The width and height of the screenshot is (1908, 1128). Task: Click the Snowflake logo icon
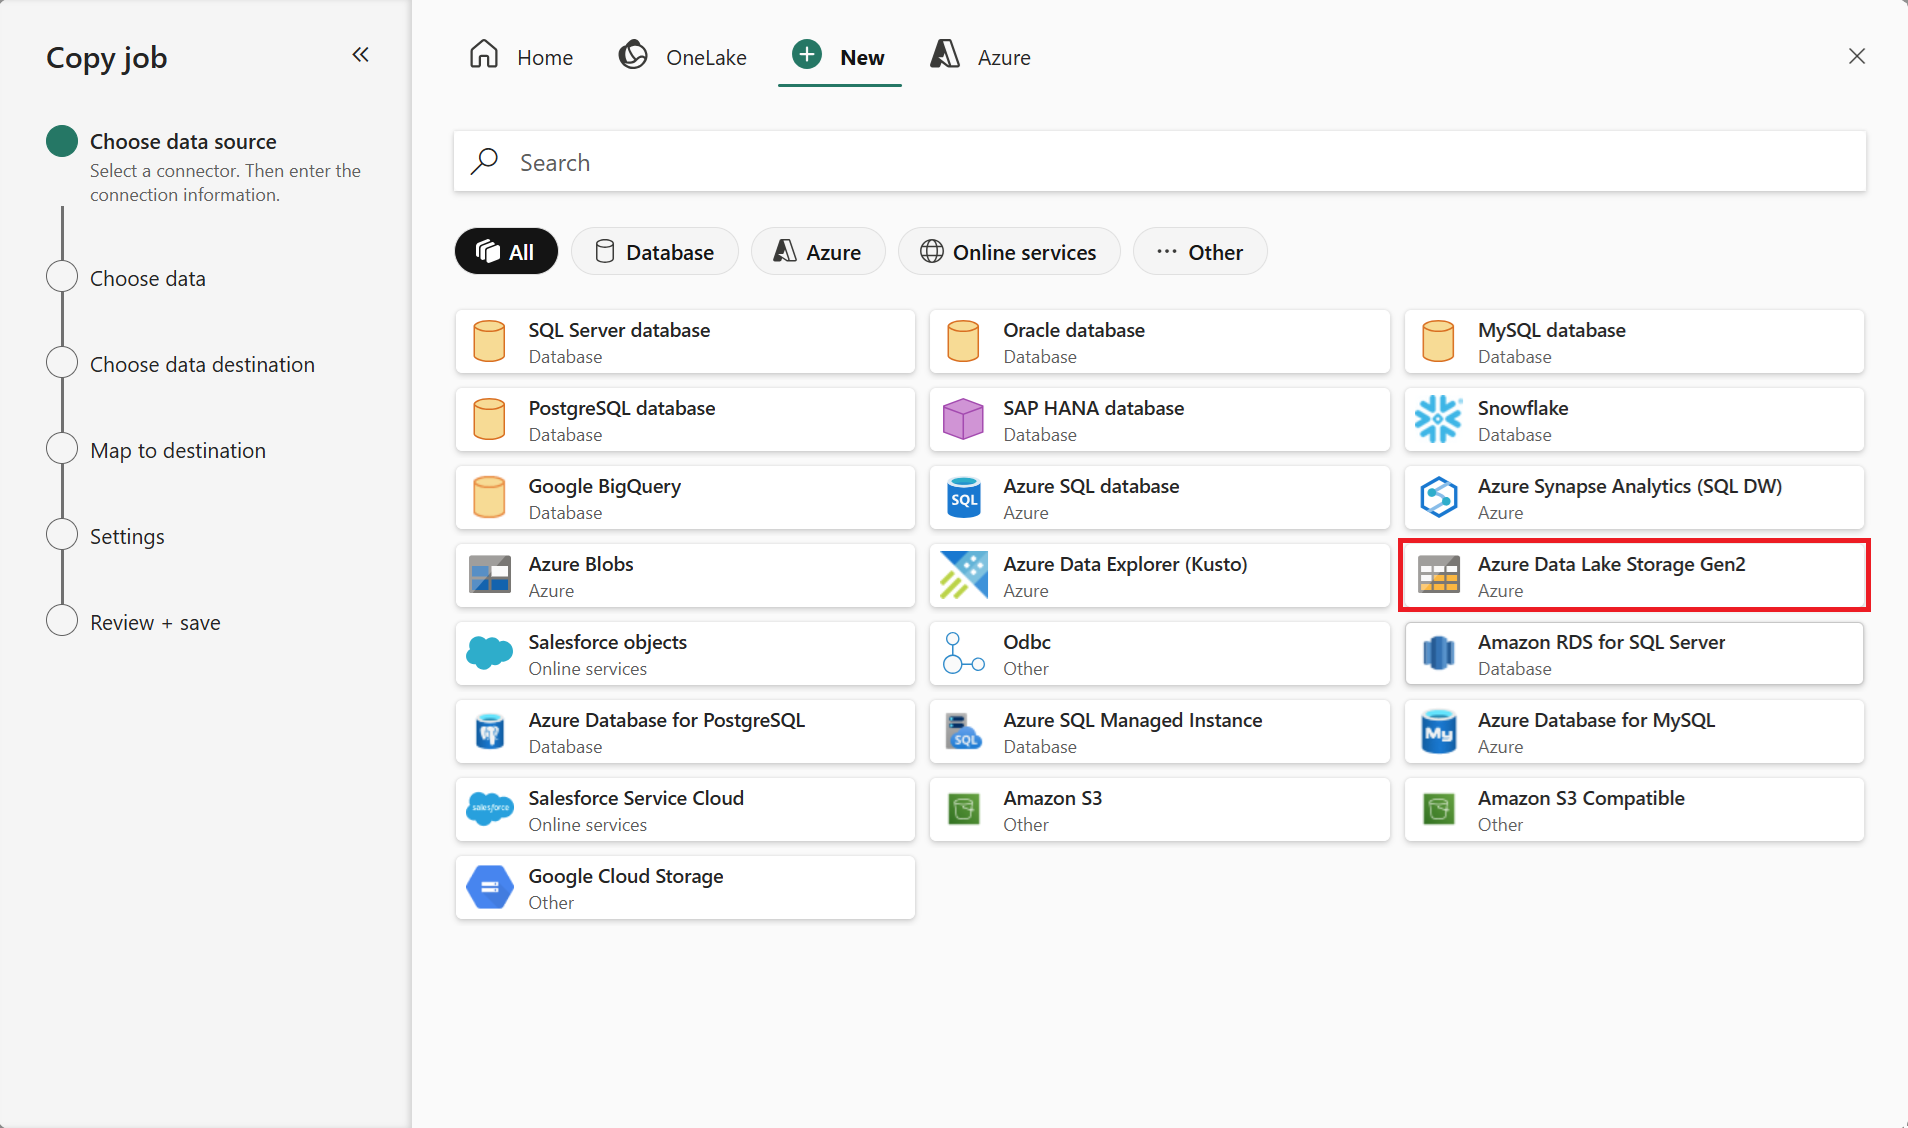[x=1438, y=420]
